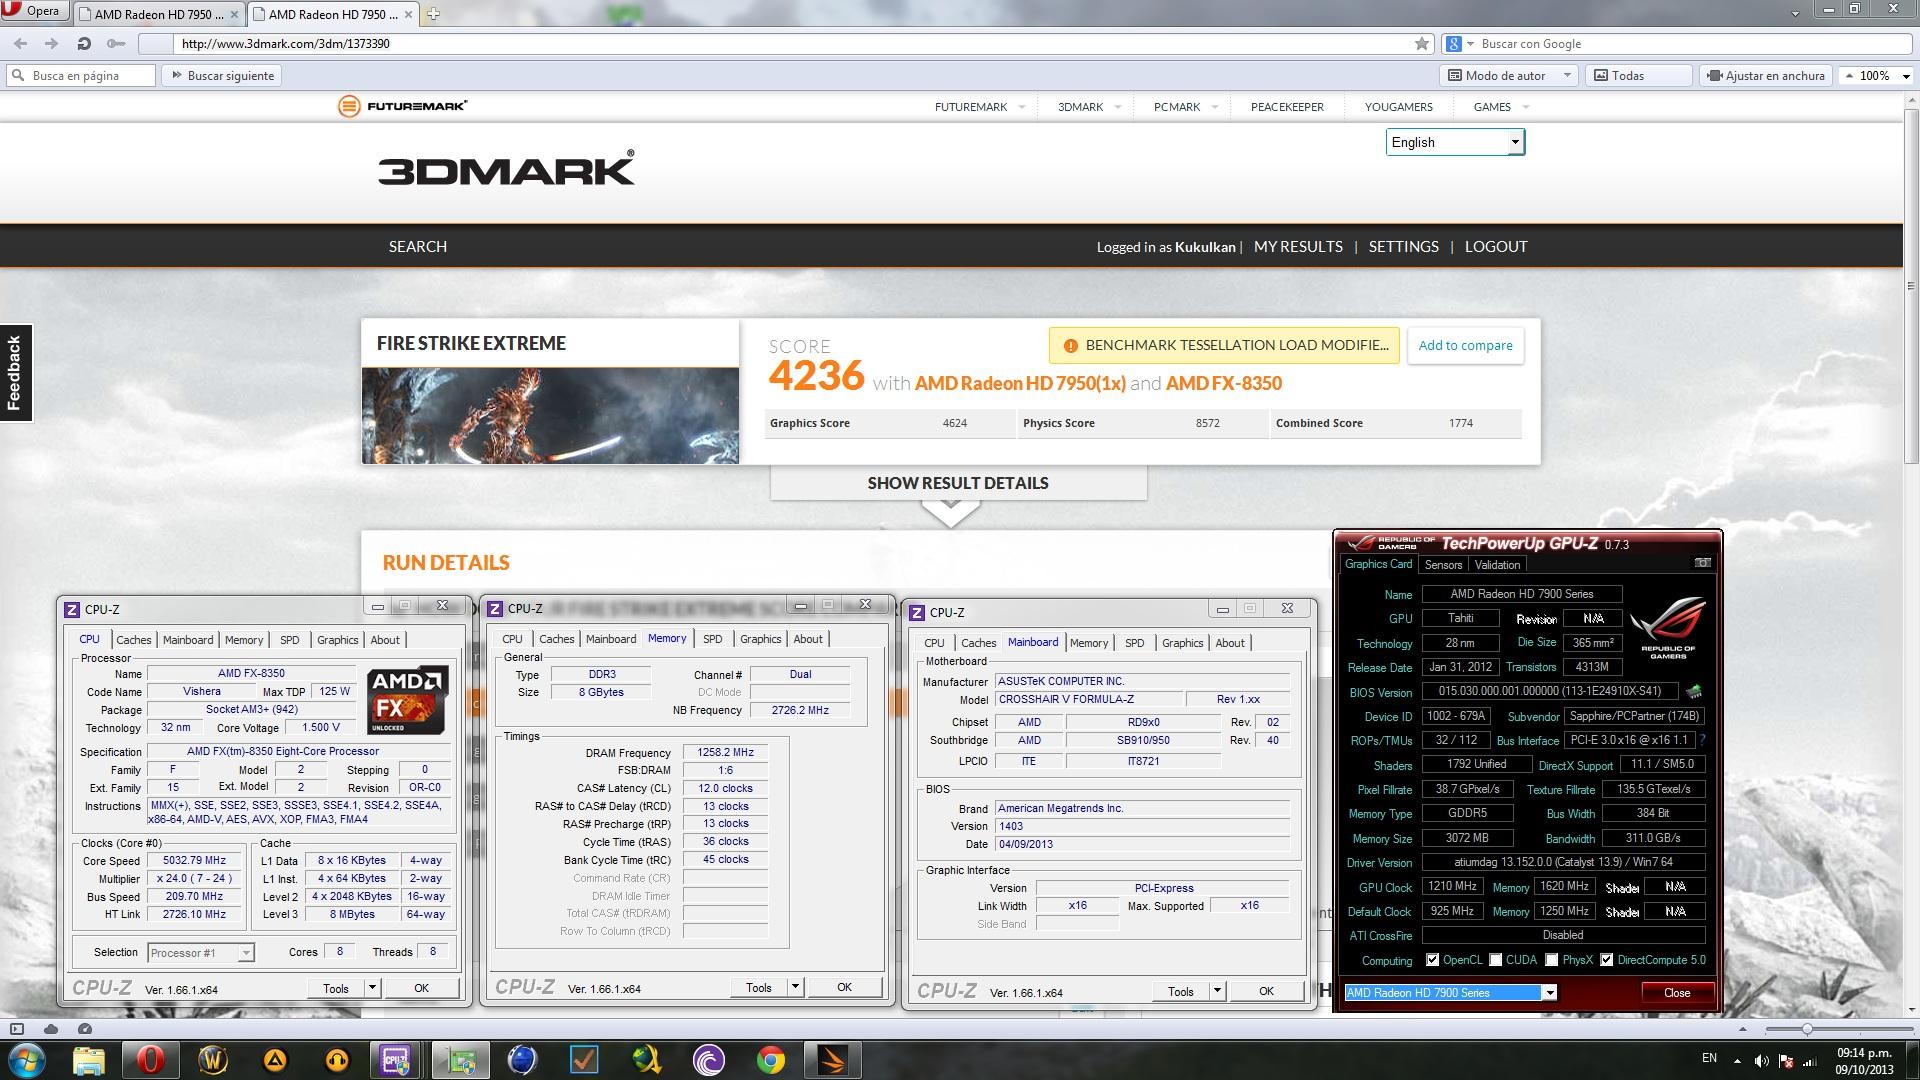Click the headphones taskbar icon

click(x=337, y=1060)
